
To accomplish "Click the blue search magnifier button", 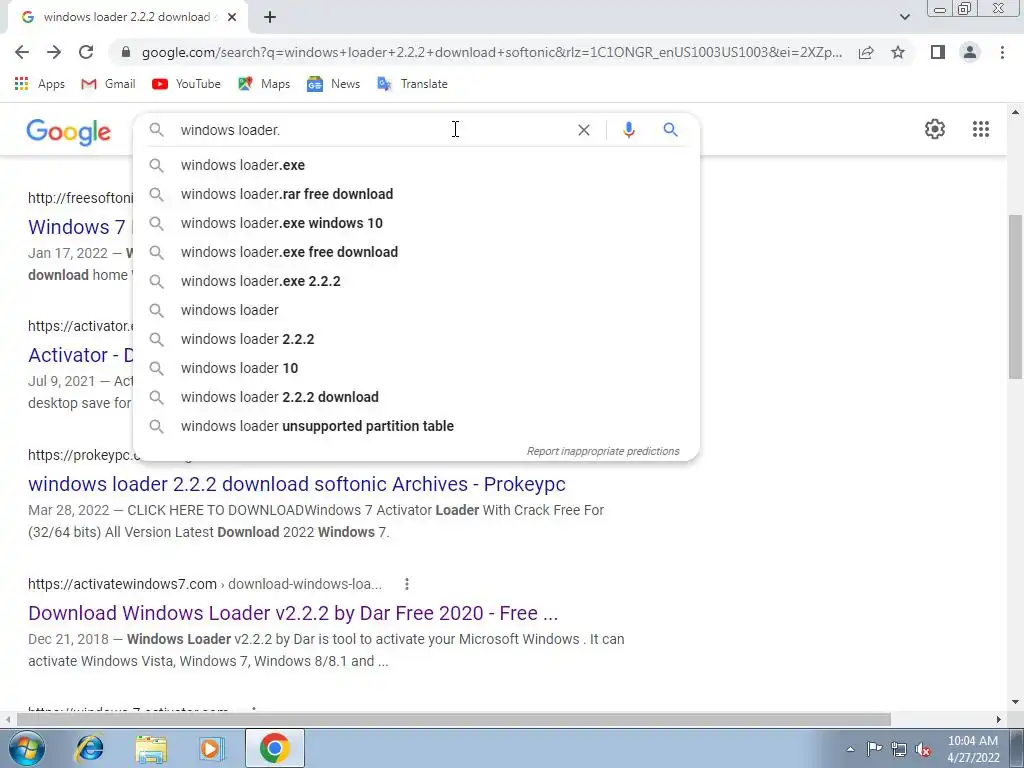I will [670, 130].
